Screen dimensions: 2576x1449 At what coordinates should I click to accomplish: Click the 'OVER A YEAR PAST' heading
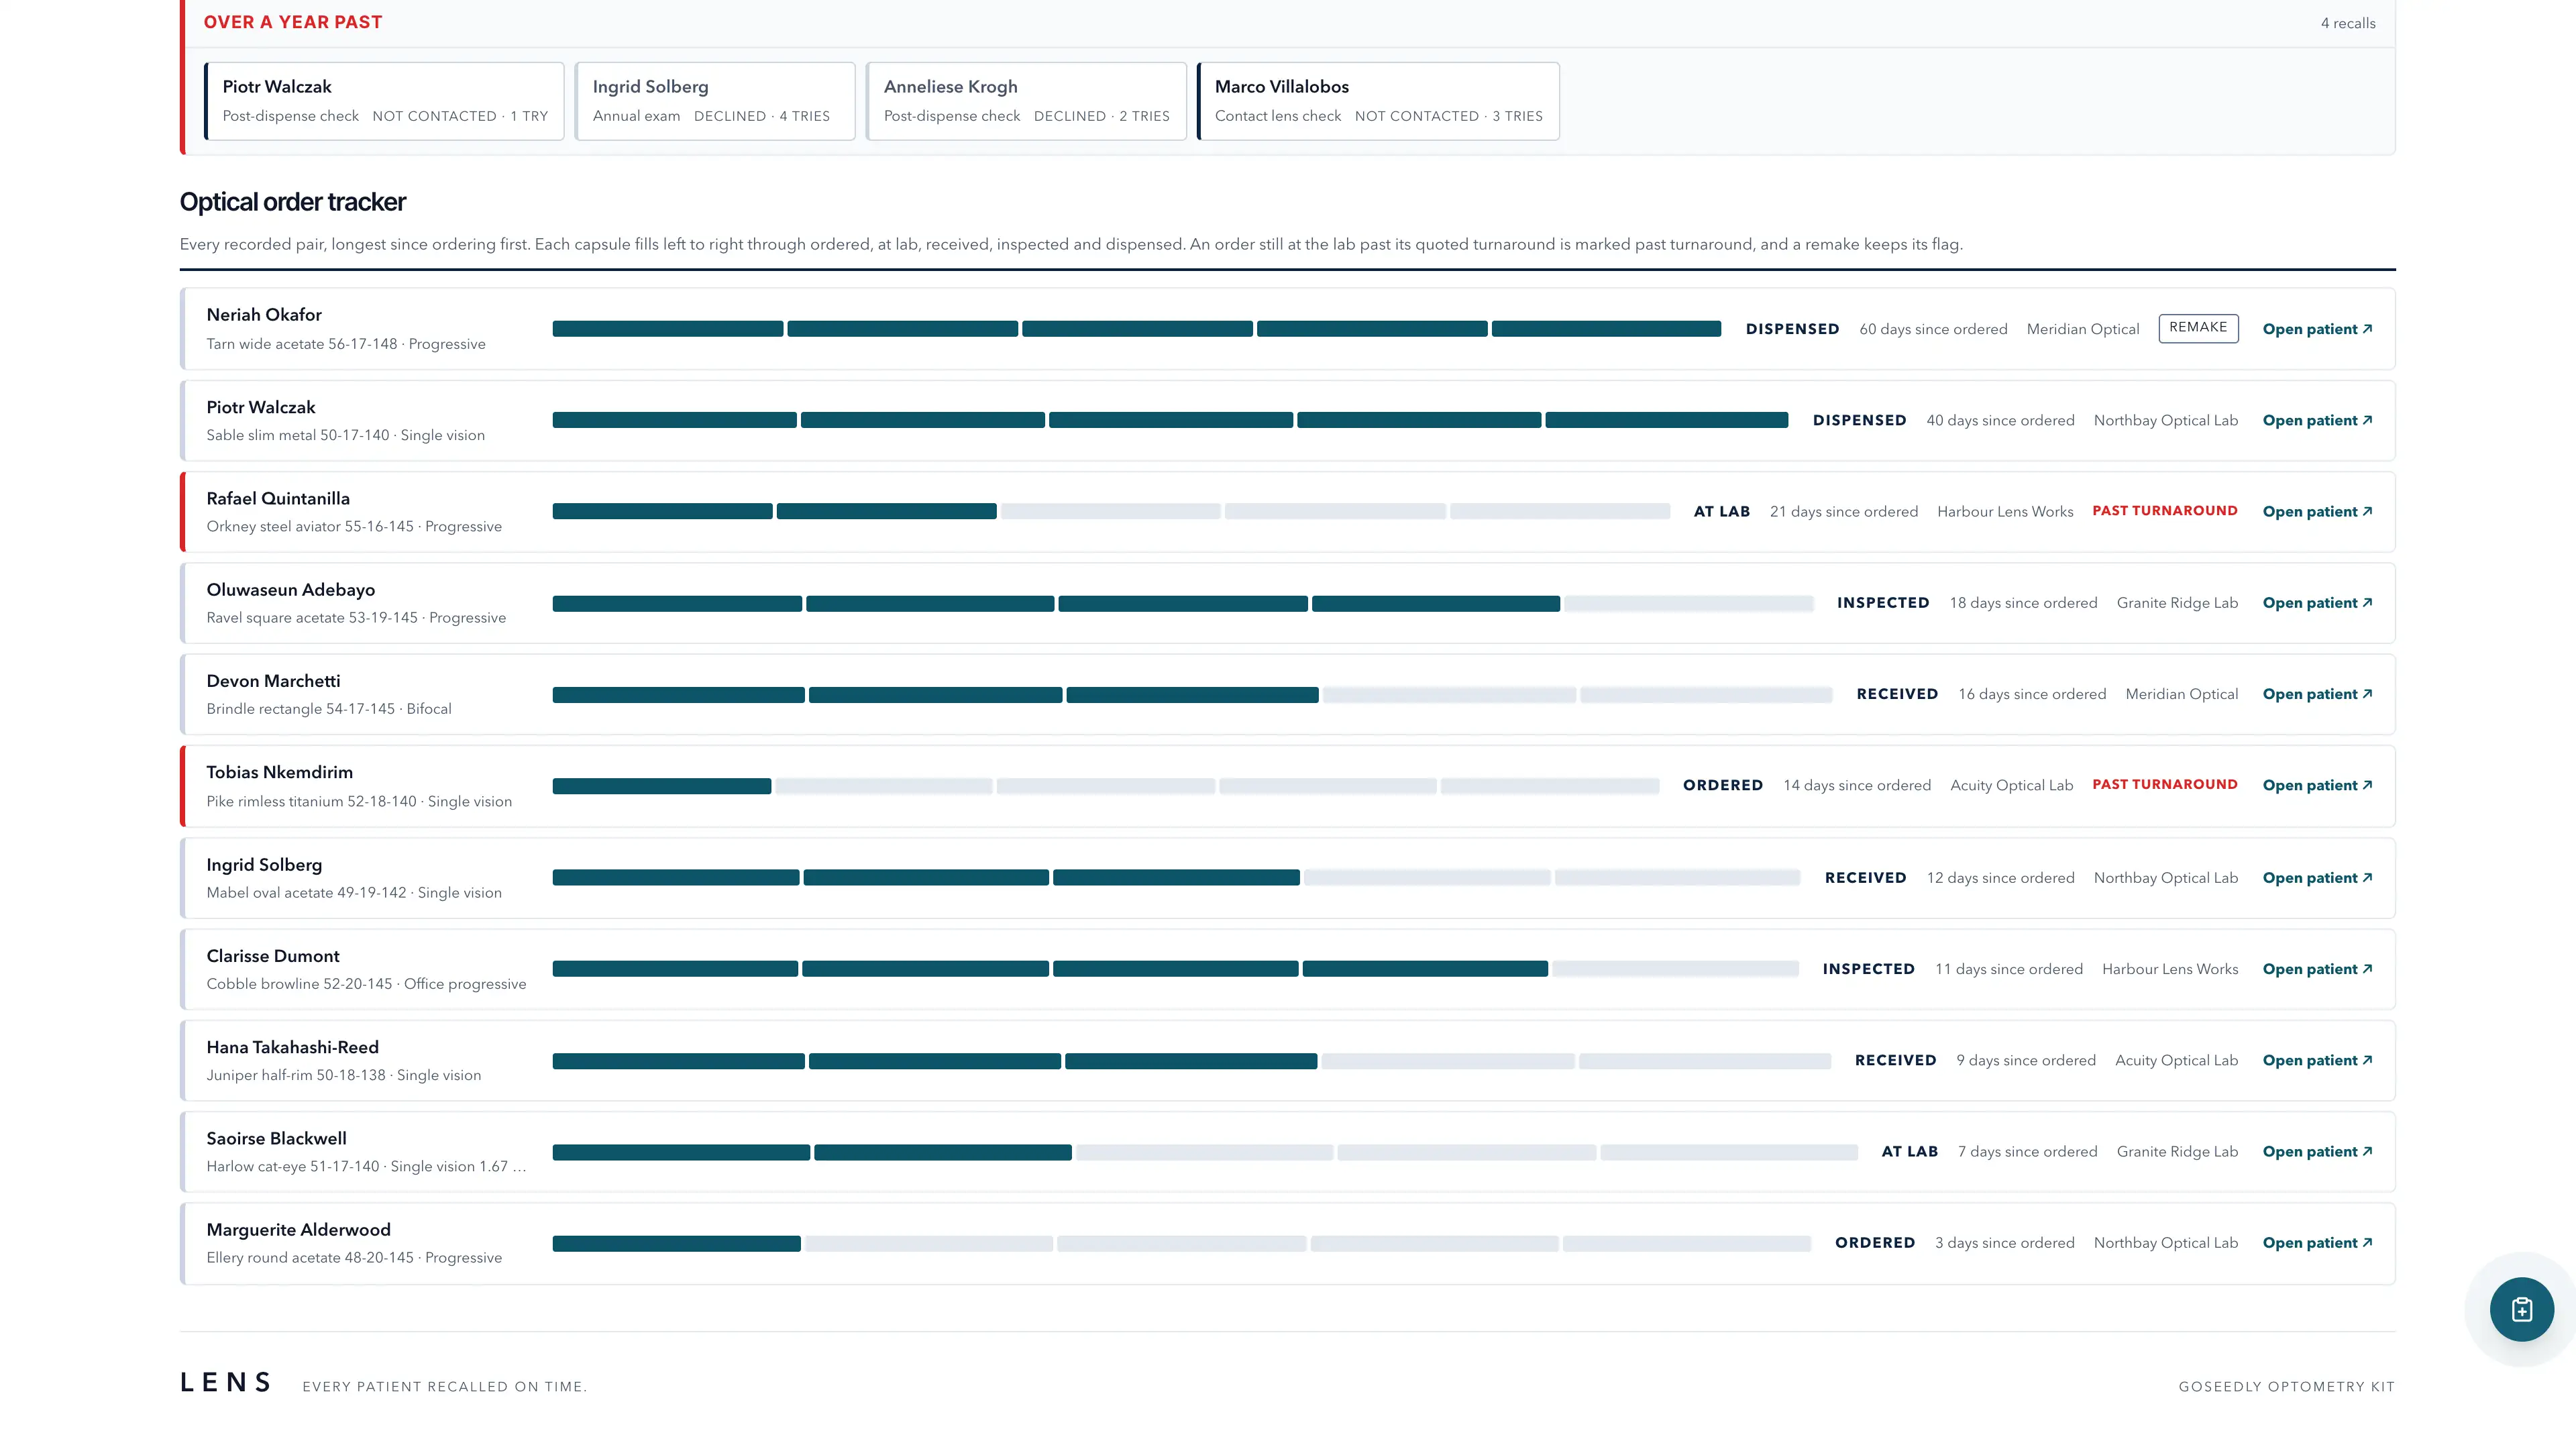(x=293, y=22)
